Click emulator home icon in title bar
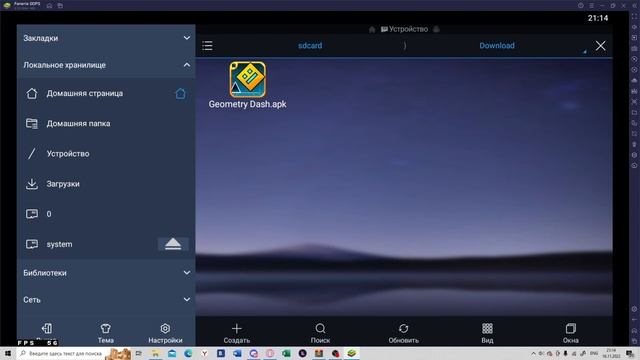The image size is (640, 360). (x=49, y=5)
